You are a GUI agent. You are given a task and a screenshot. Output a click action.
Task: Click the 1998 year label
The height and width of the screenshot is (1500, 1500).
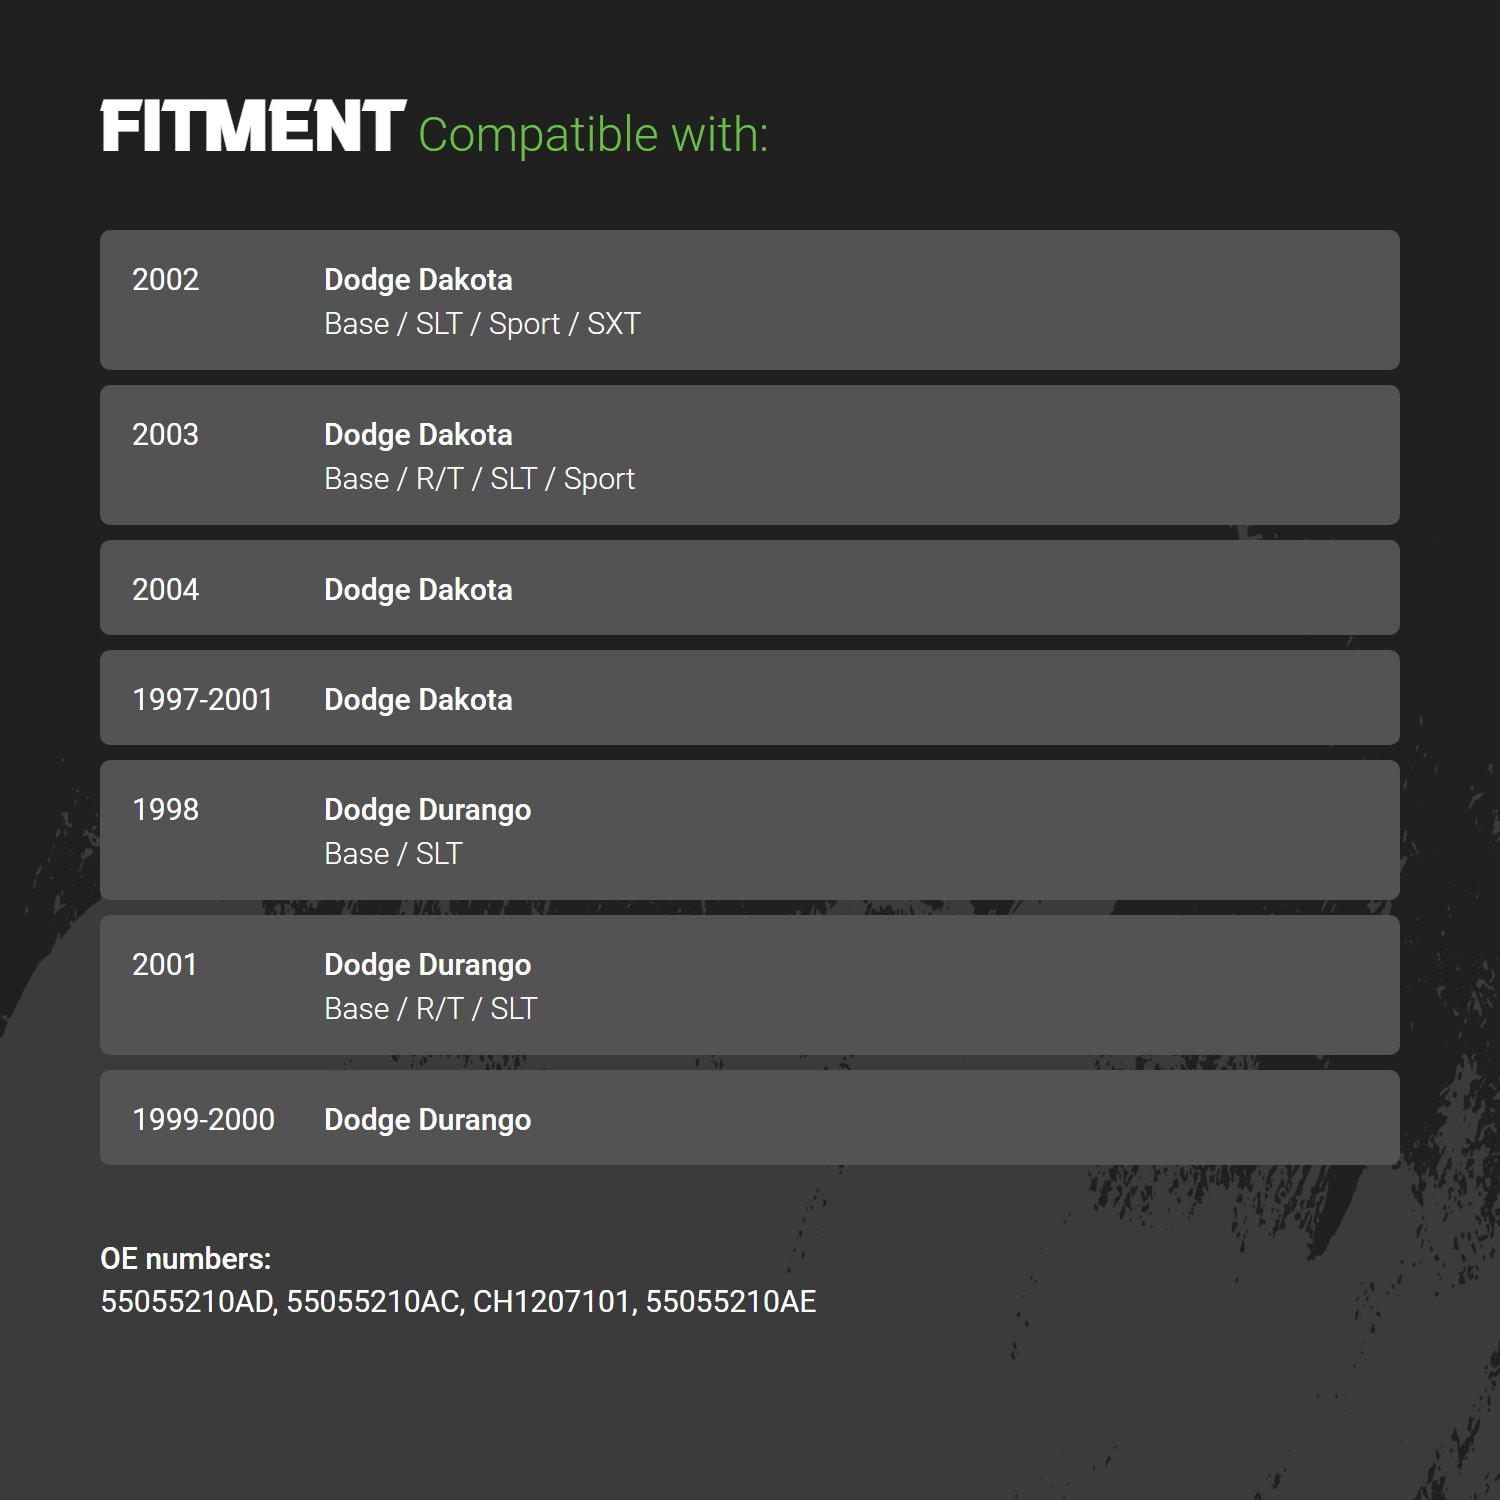tap(166, 810)
